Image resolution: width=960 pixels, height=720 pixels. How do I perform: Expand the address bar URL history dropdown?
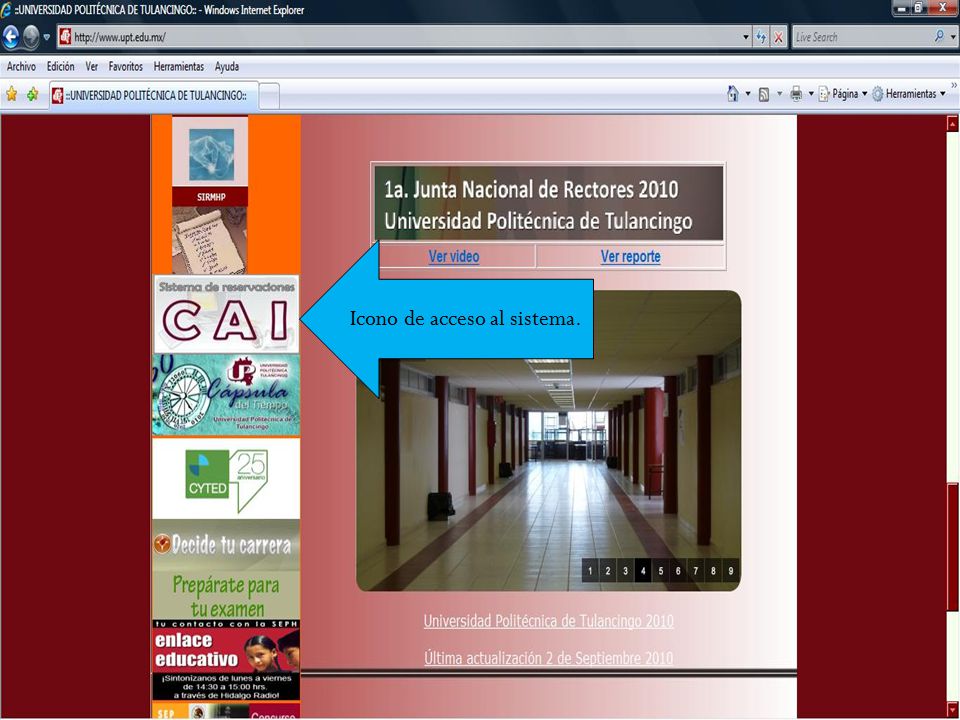pyautogui.click(x=745, y=37)
